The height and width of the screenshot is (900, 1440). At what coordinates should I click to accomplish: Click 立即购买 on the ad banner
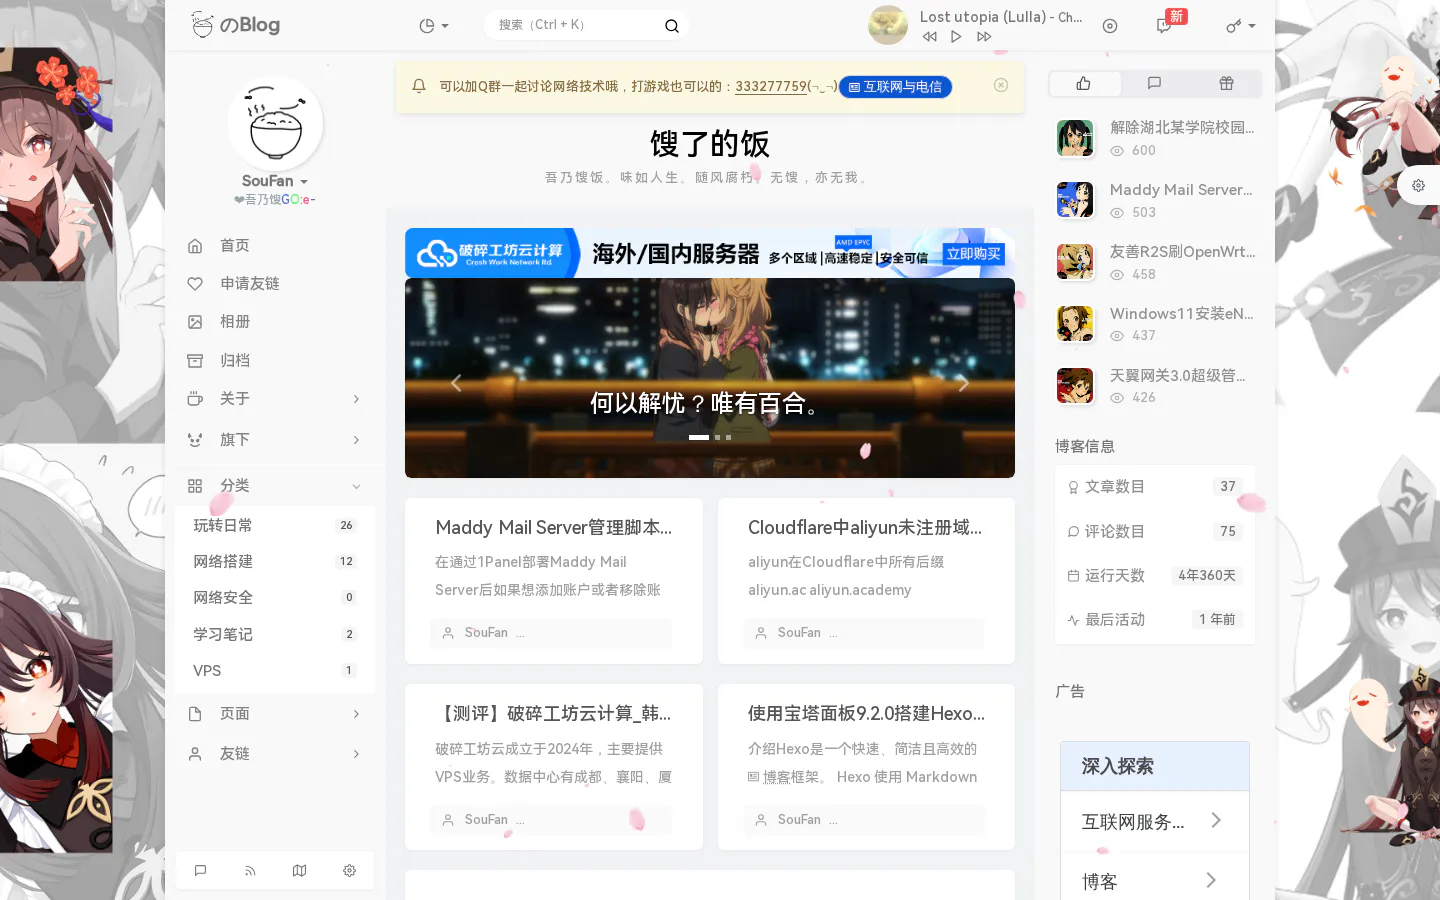[x=974, y=254]
